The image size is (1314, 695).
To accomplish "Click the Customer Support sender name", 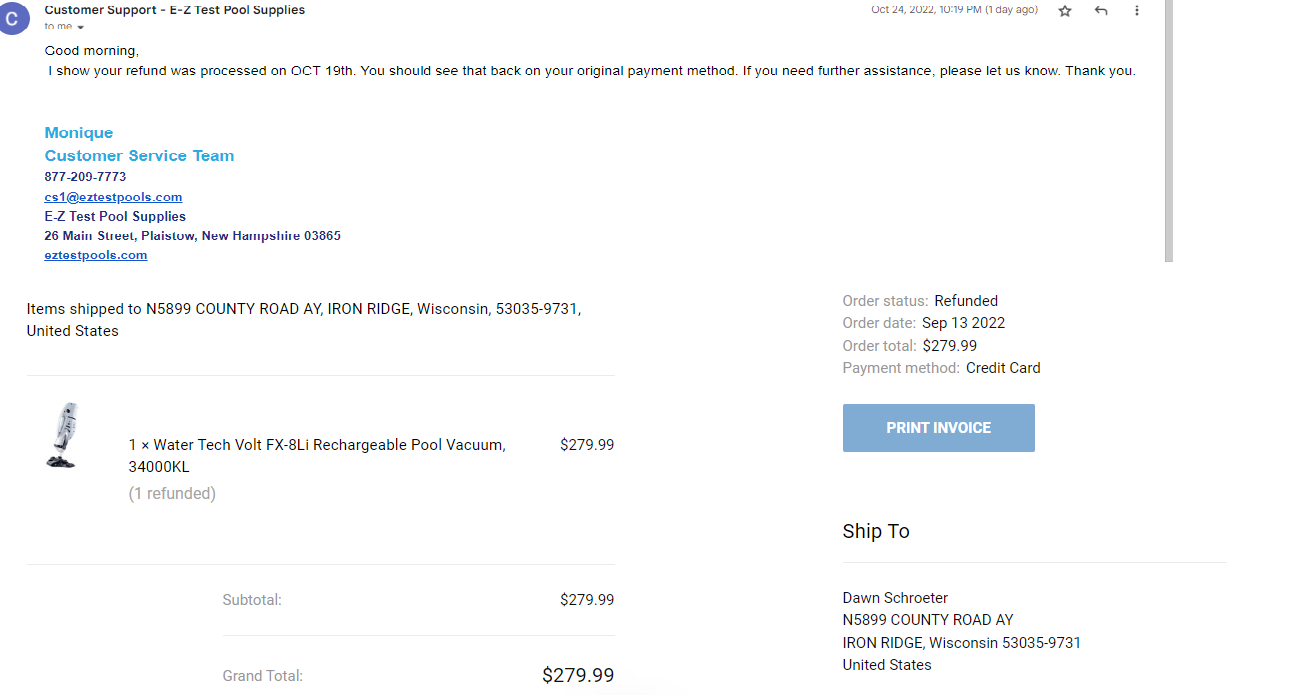I will [x=175, y=10].
